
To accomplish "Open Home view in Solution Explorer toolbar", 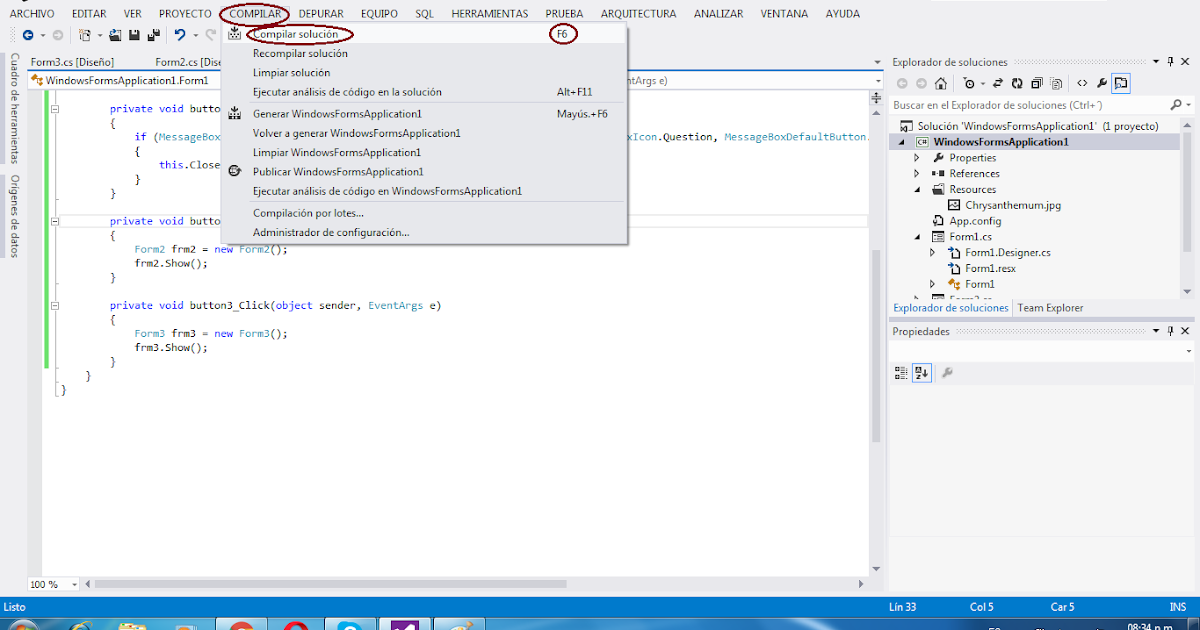I will pos(939,84).
